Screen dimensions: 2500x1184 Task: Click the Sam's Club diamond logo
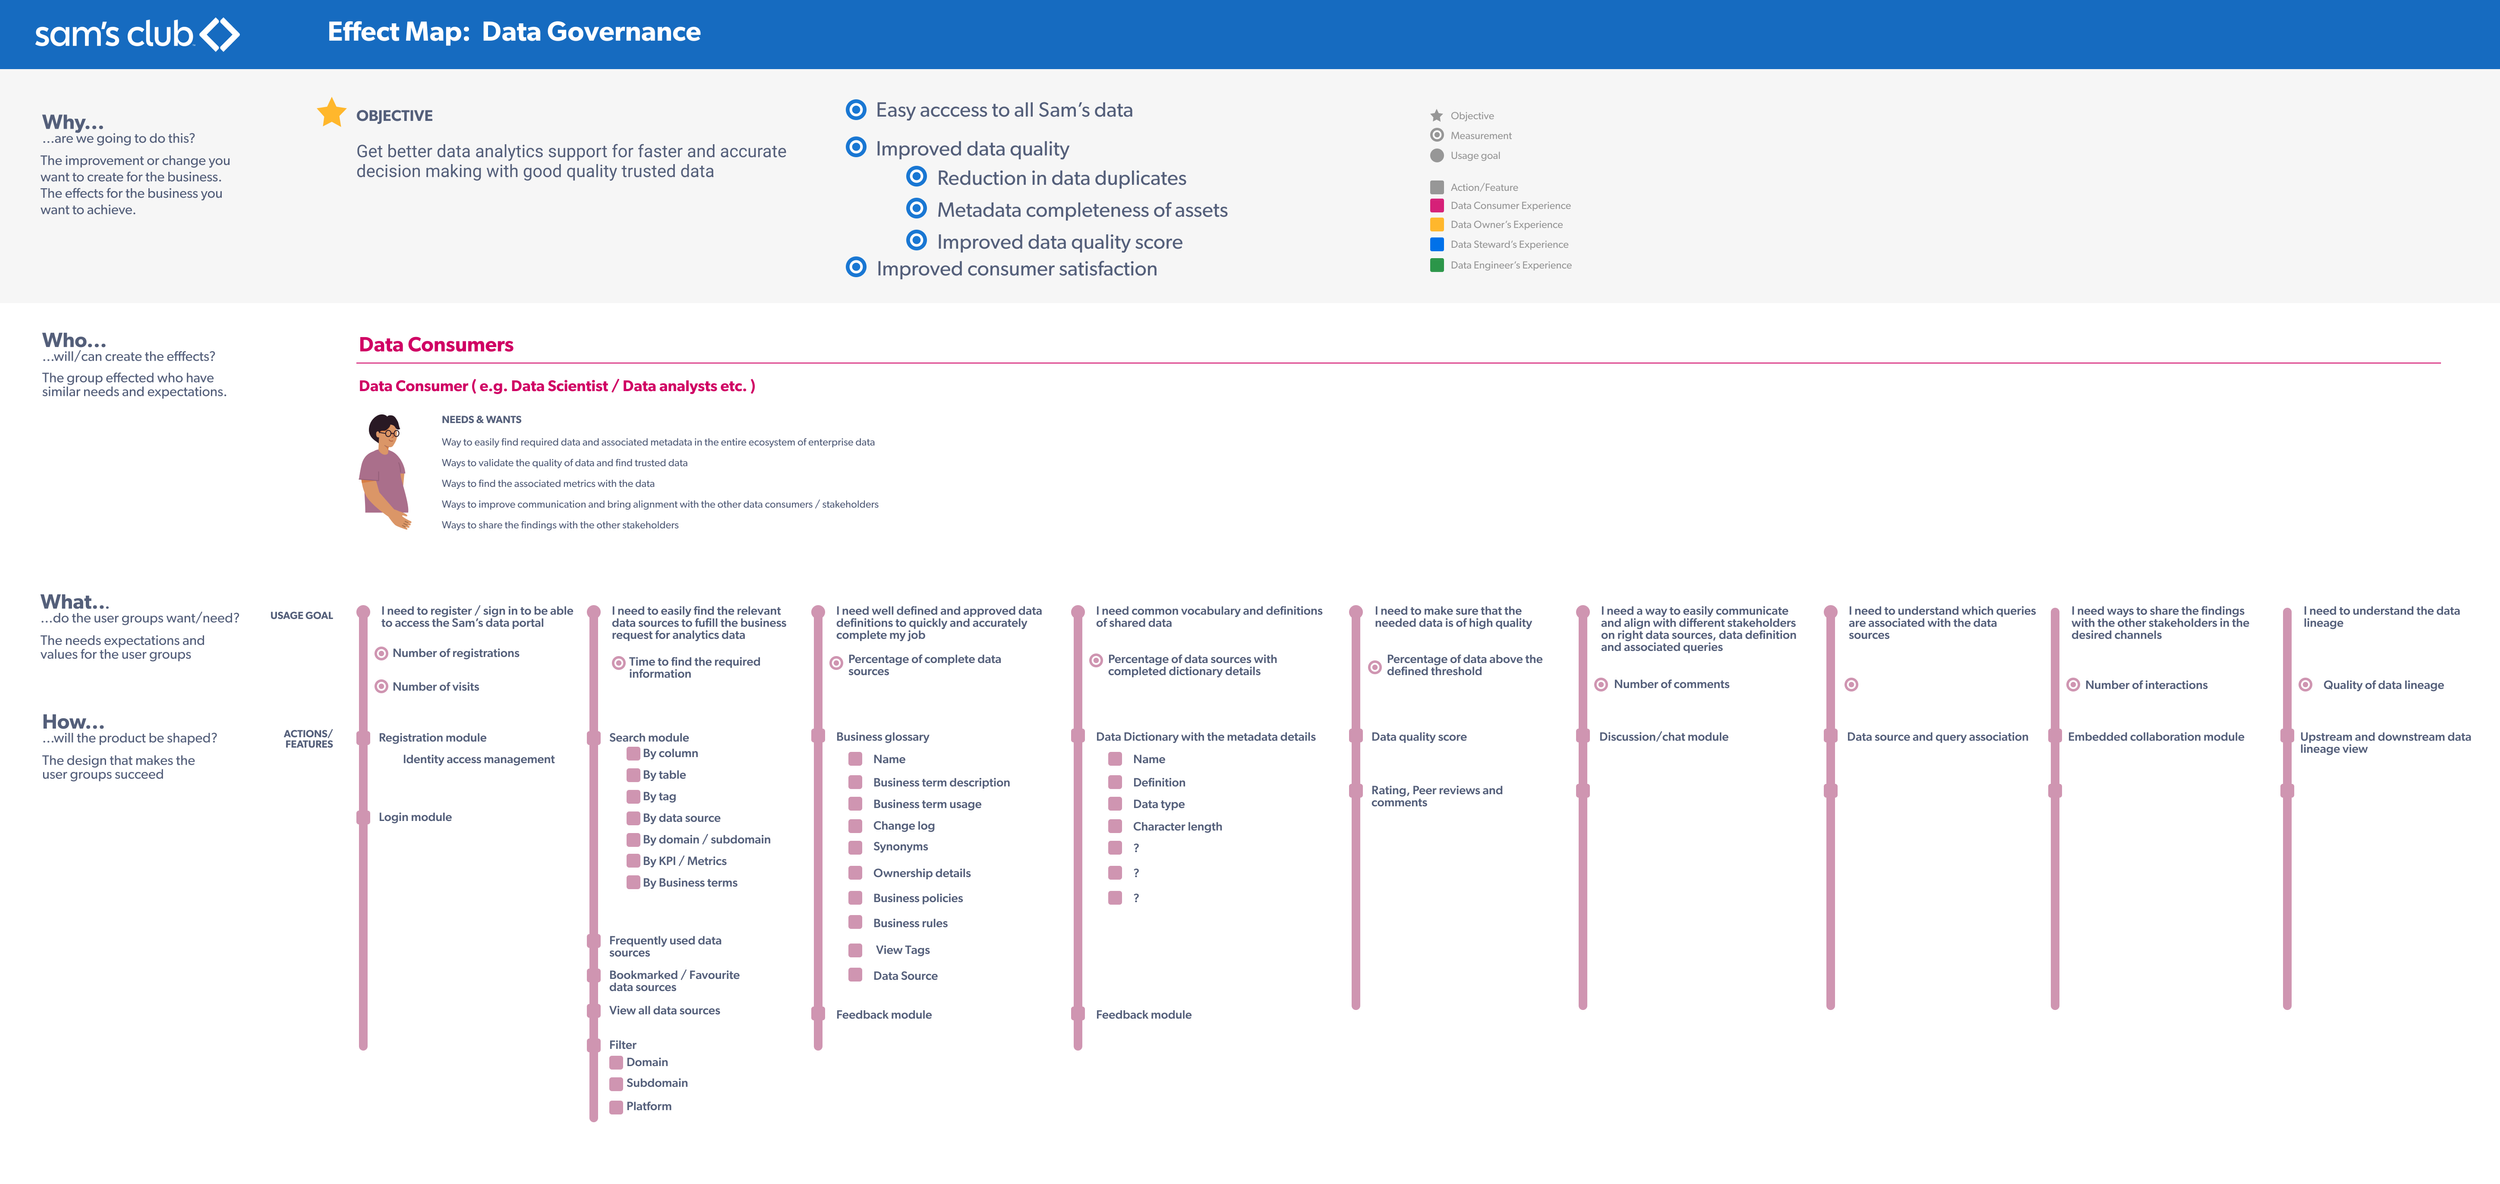(220, 34)
